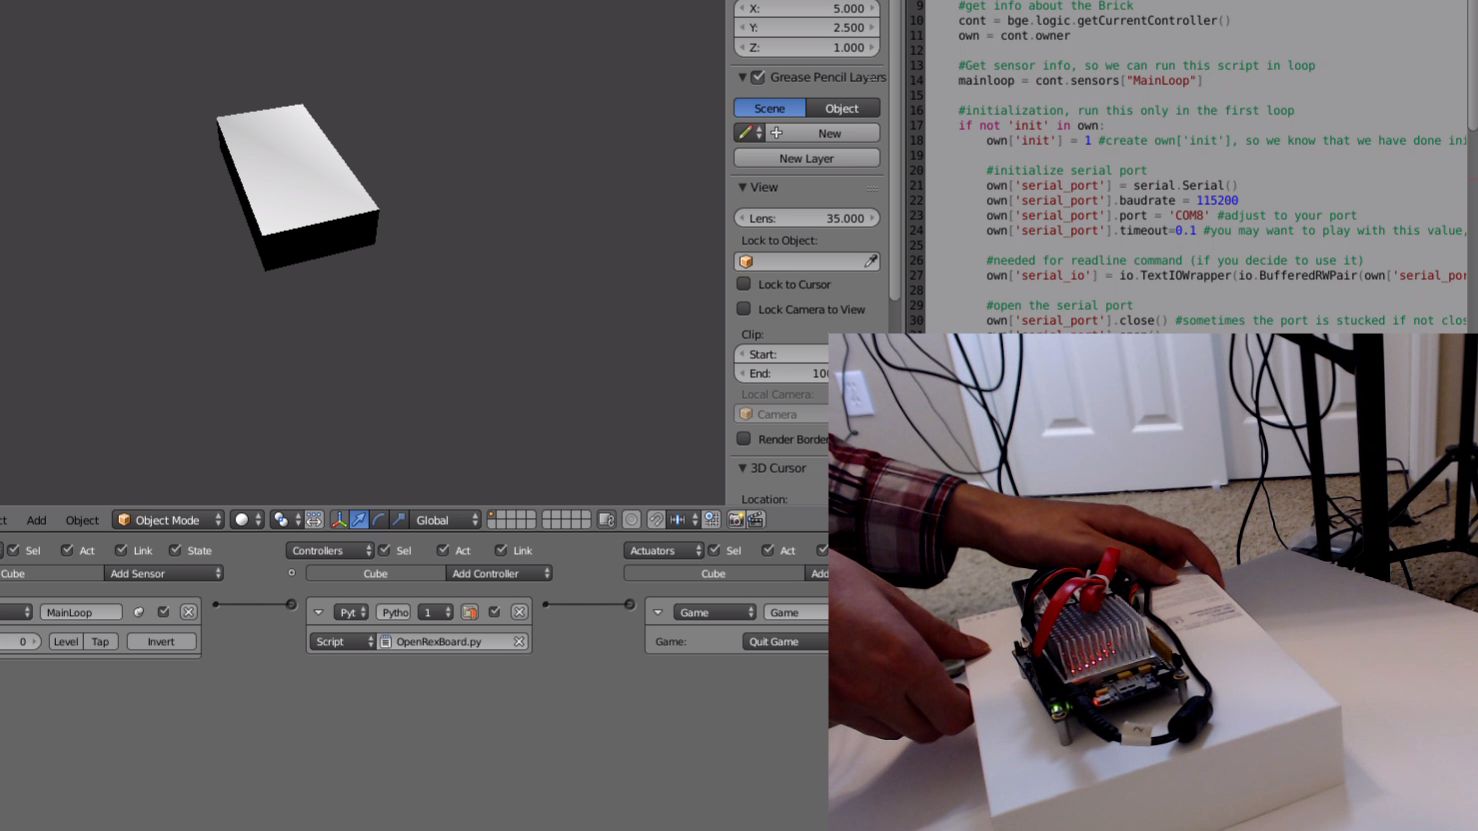This screenshot has width=1478, height=831.
Task: Click the New Layer button
Action: coord(806,158)
